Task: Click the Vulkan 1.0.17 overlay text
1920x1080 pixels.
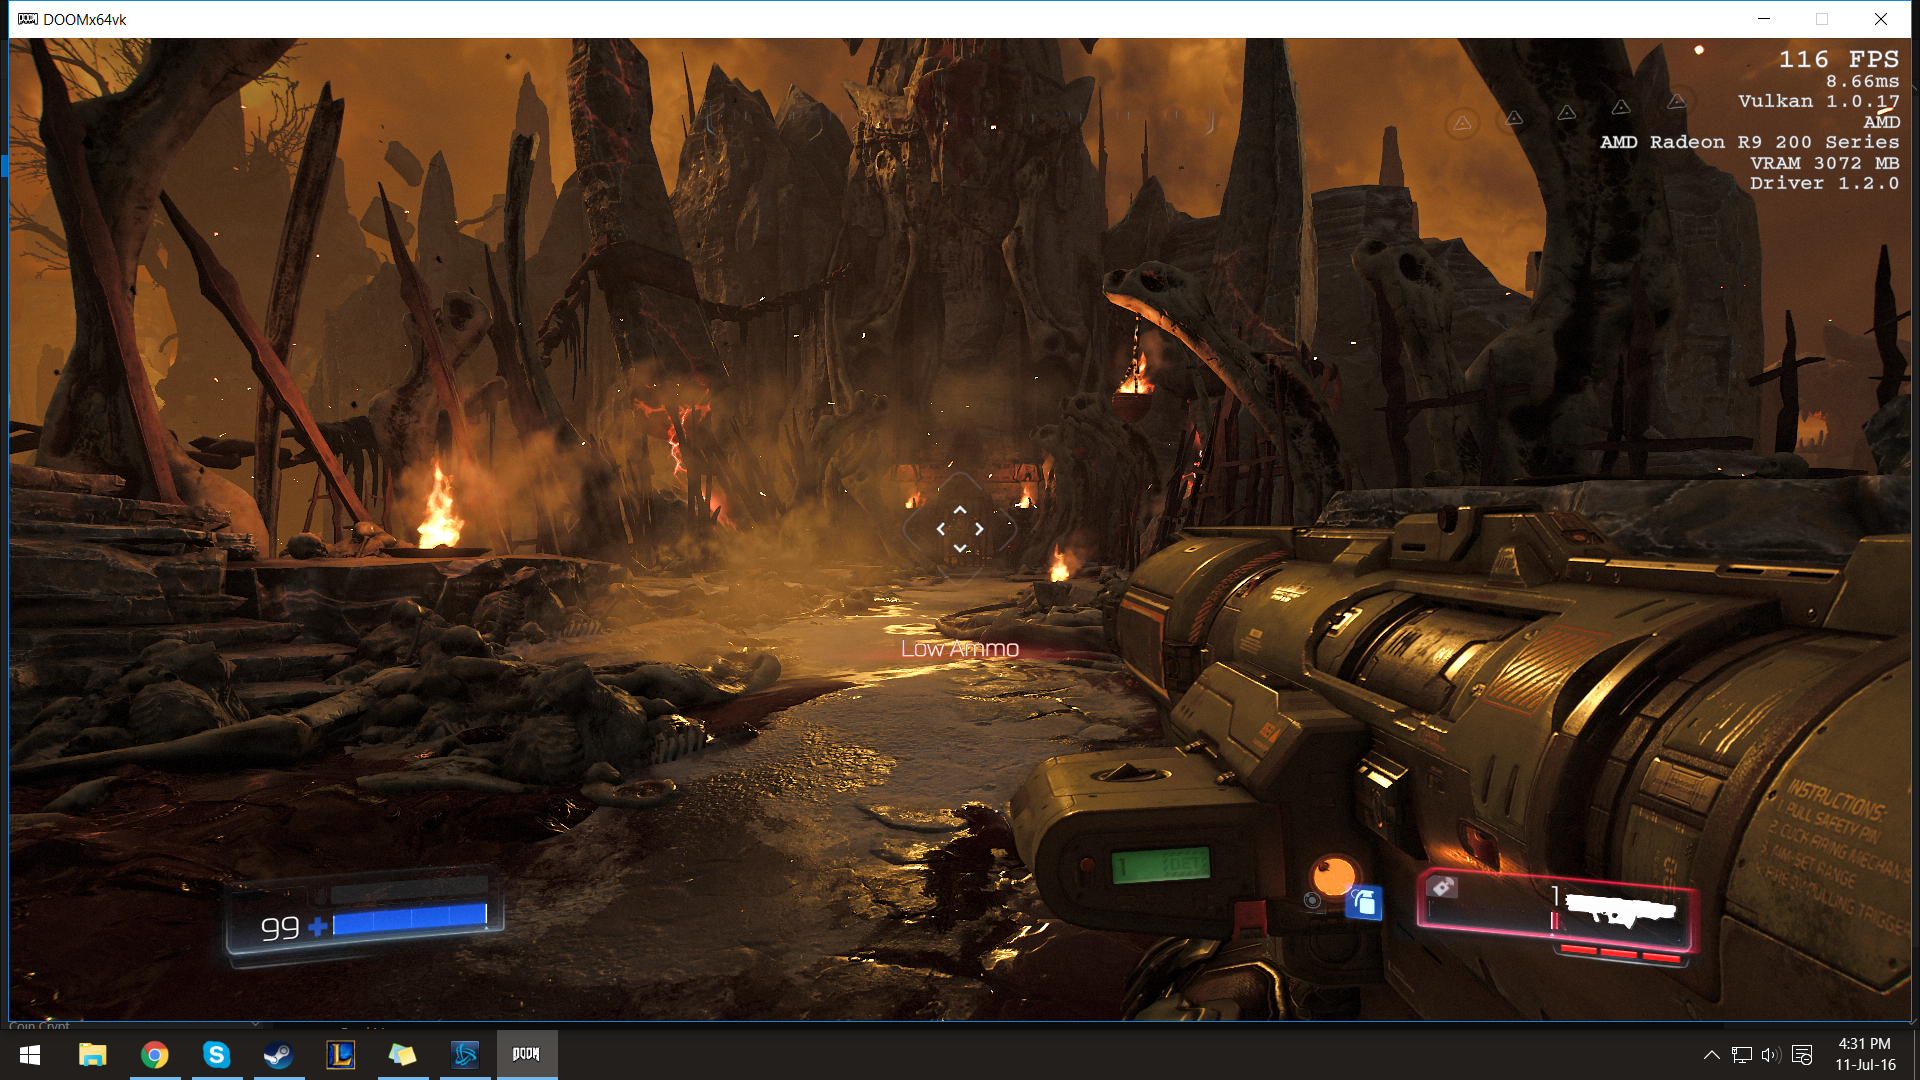Action: click(x=1818, y=101)
